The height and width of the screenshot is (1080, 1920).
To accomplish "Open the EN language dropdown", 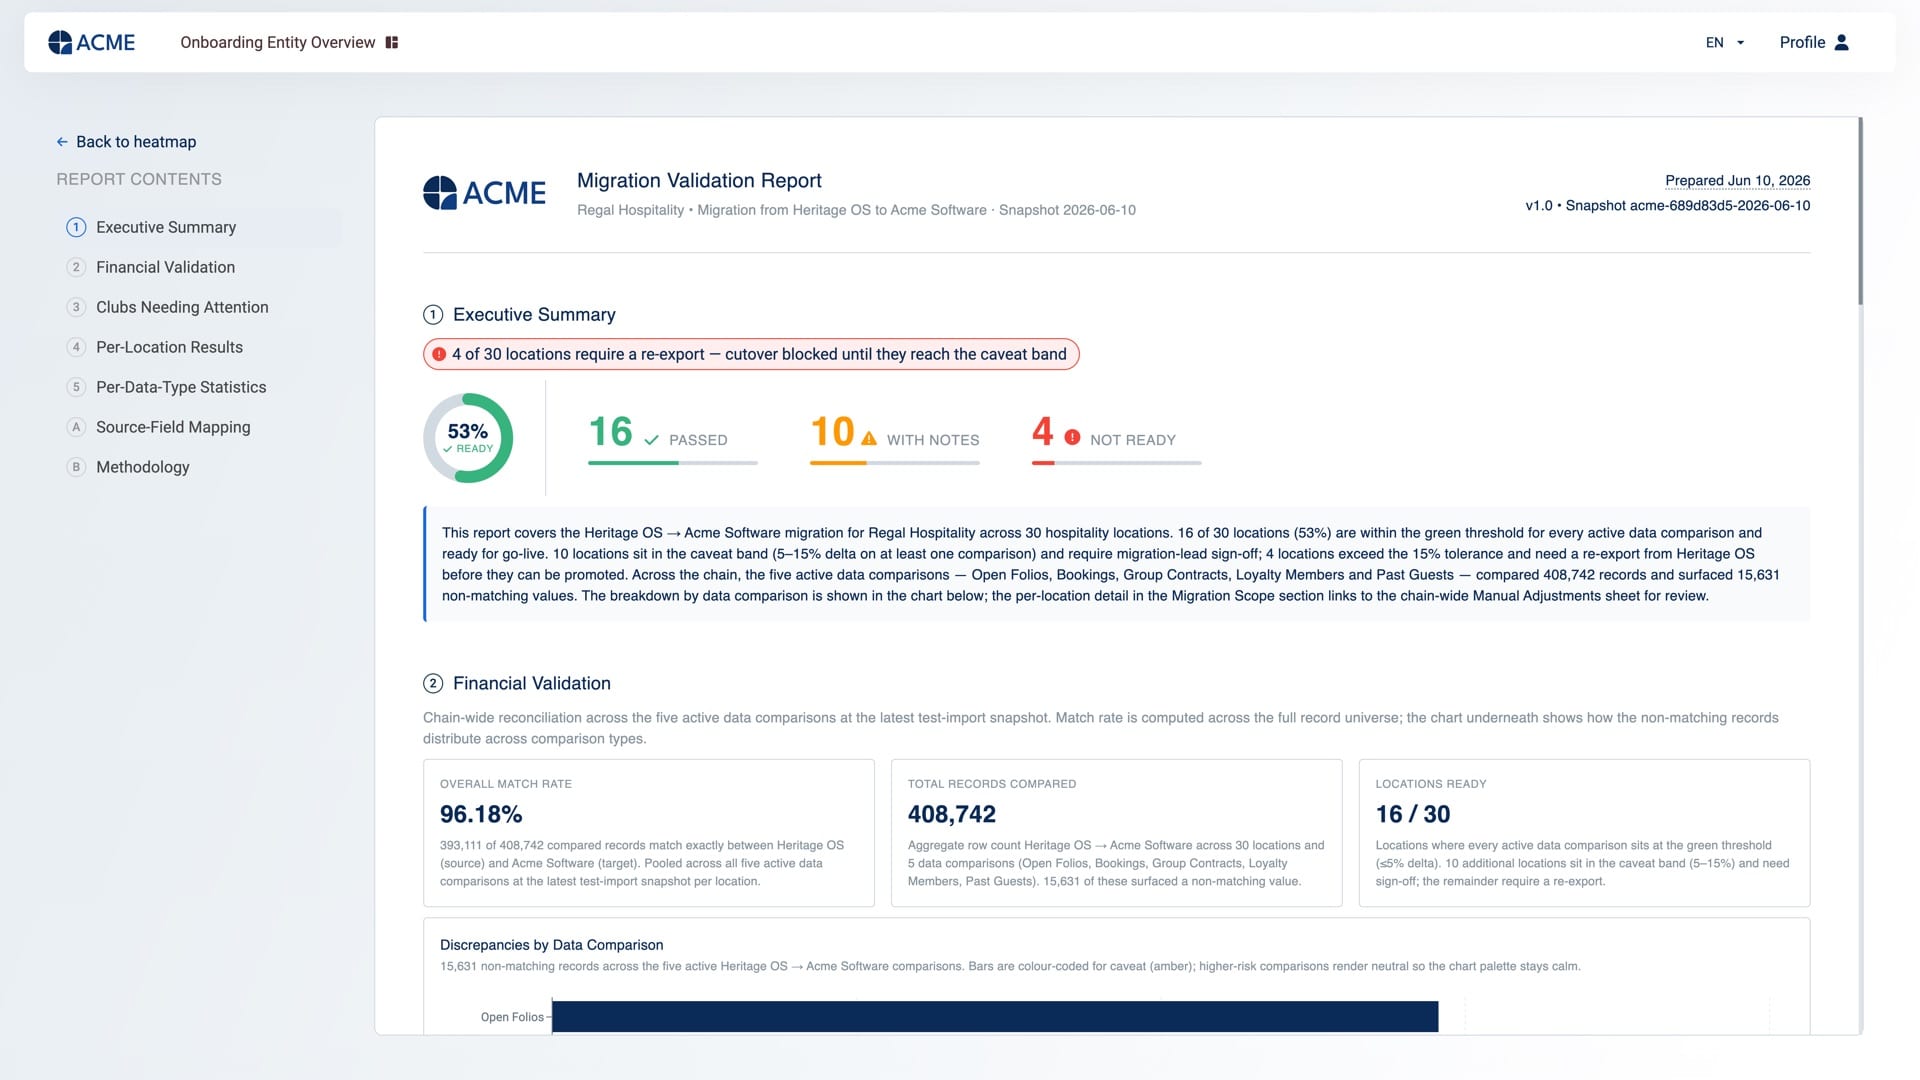I will pyautogui.click(x=1725, y=42).
